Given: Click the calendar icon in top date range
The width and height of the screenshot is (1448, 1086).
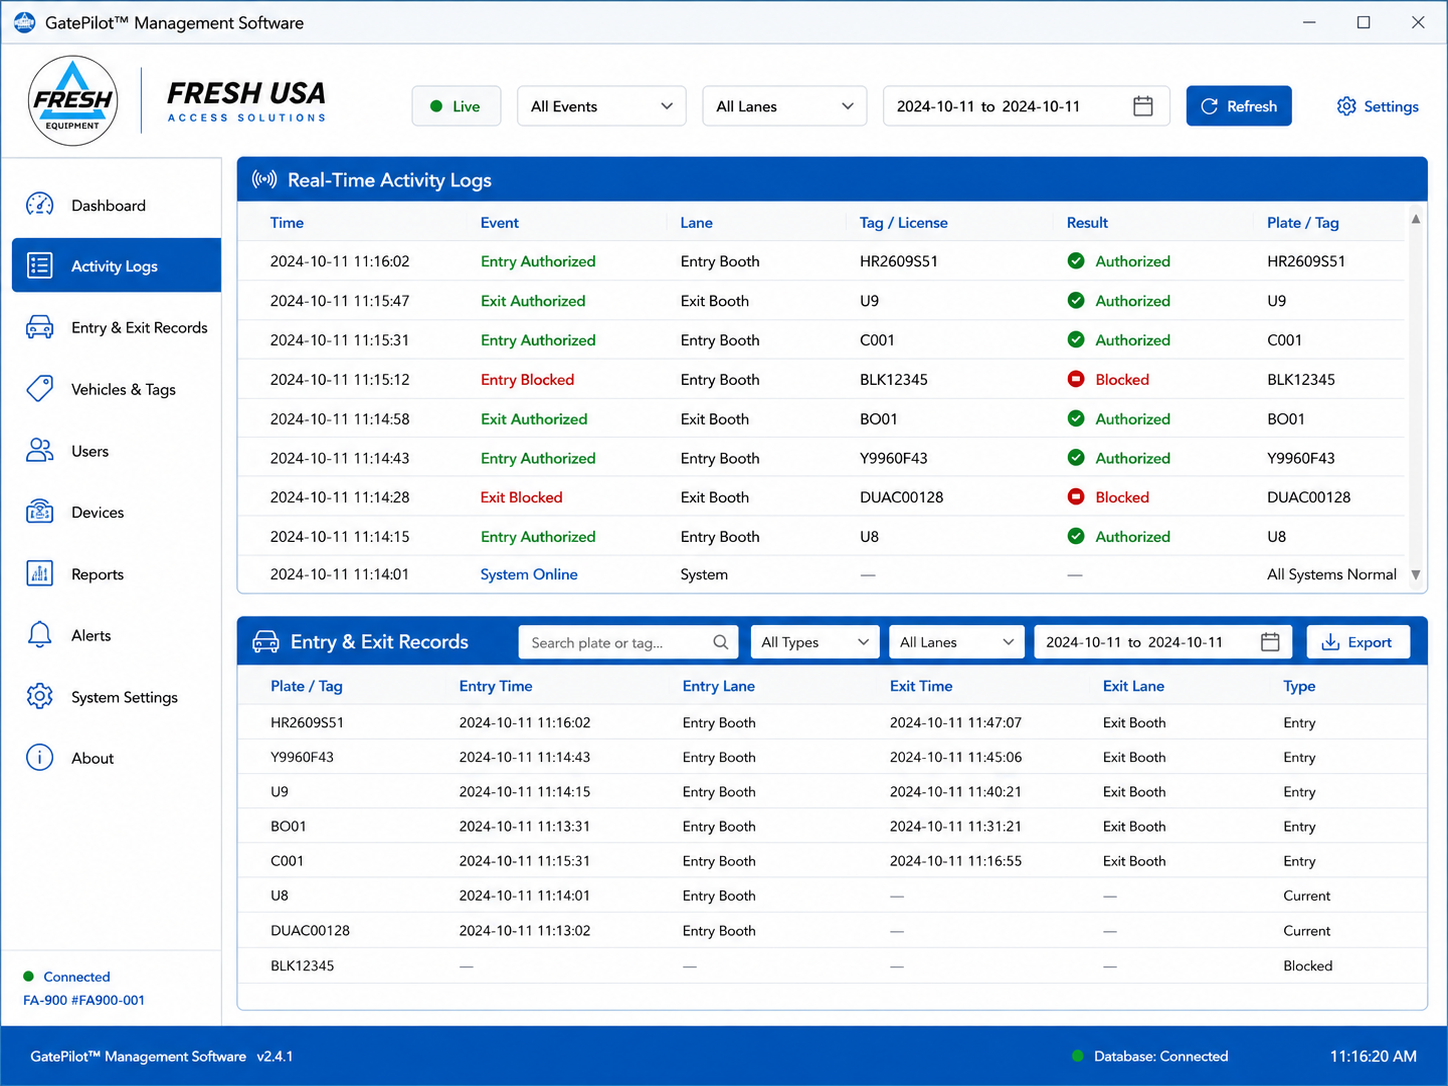Looking at the screenshot, I should (x=1143, y=106).
